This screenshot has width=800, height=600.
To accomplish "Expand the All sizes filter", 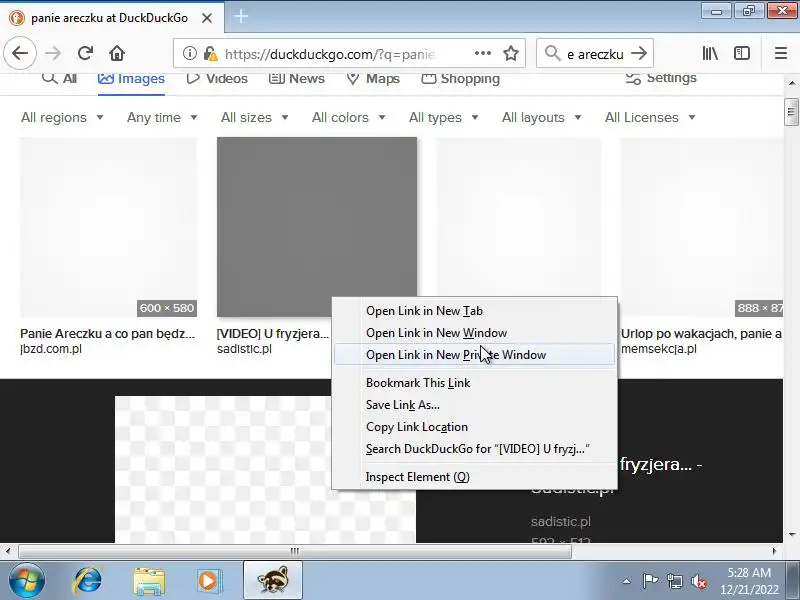I will (x=255, y=117).
